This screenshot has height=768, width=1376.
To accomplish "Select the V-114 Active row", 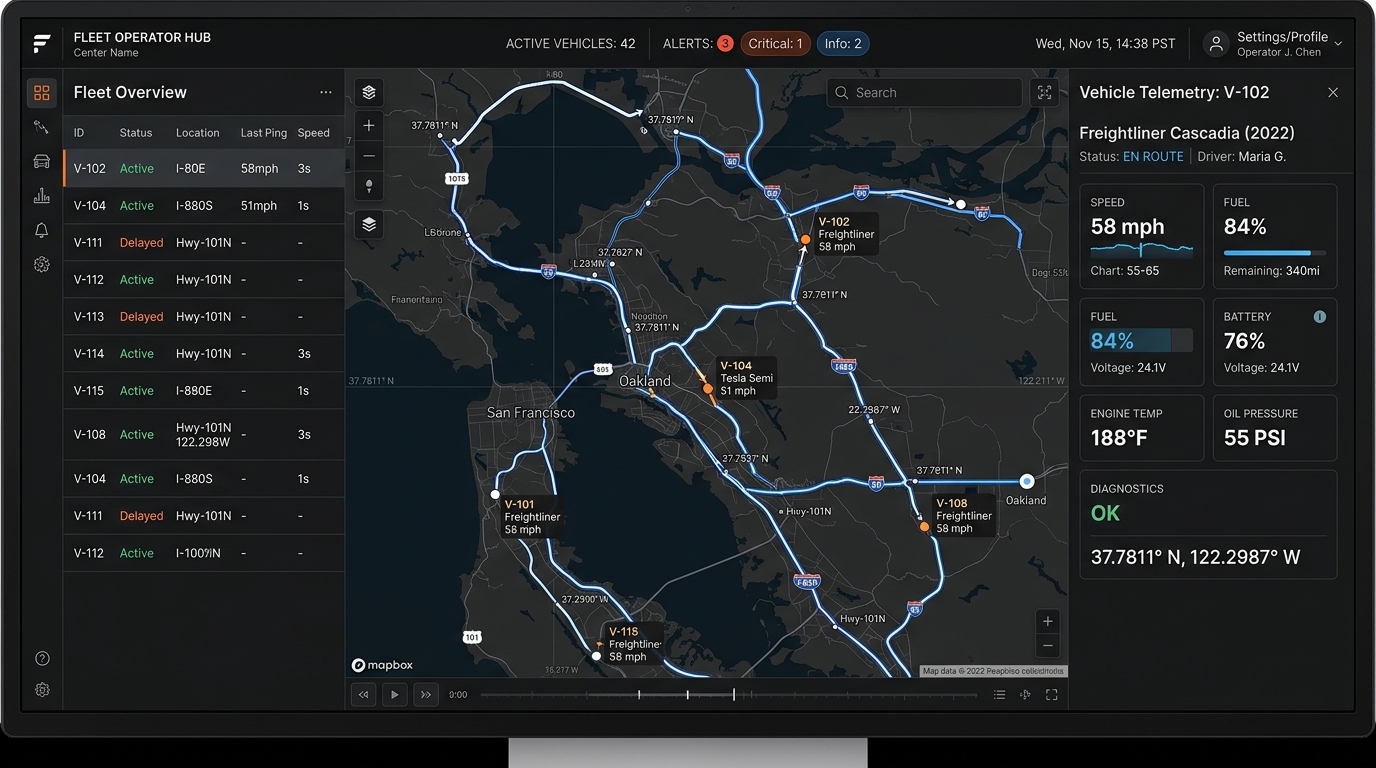I will coord(204,354).
